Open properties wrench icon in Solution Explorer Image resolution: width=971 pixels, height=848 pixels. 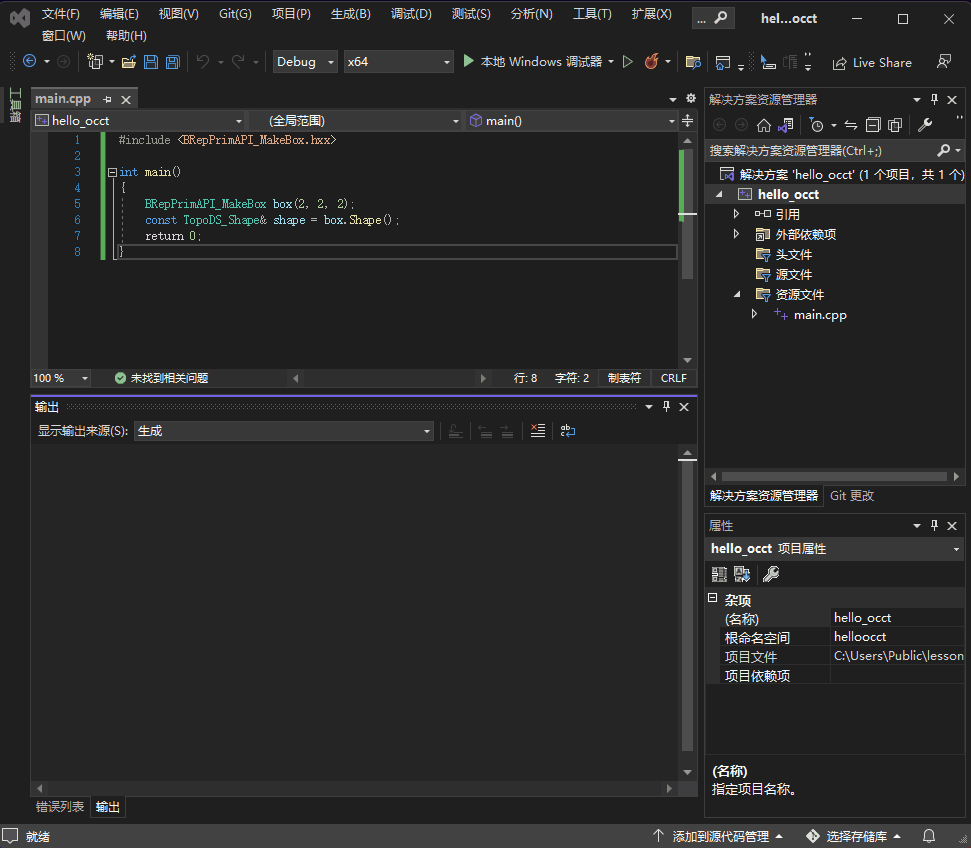pyautogui.click(x=925, y=125)
